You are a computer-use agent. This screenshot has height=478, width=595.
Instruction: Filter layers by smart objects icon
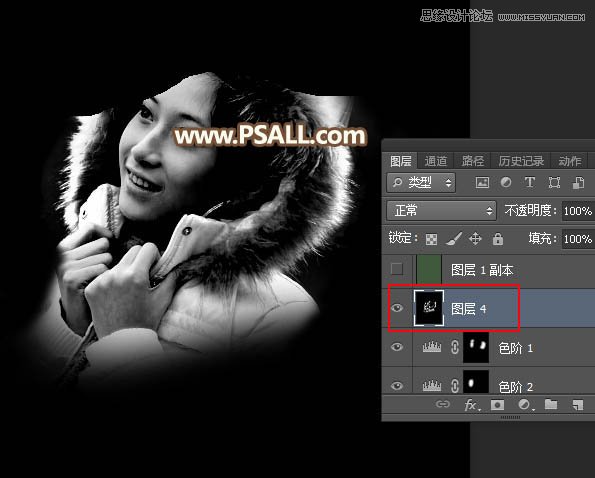tap(578, 182)
